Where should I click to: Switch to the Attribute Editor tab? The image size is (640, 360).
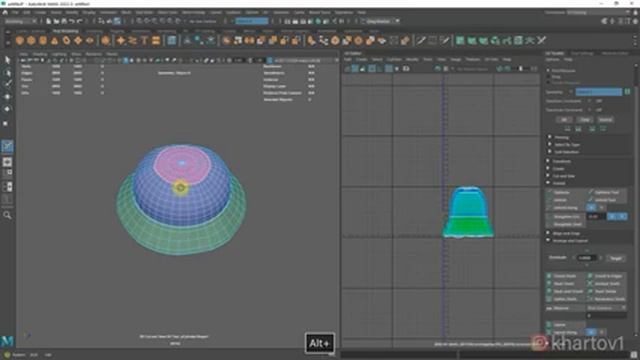pos(615,53)
